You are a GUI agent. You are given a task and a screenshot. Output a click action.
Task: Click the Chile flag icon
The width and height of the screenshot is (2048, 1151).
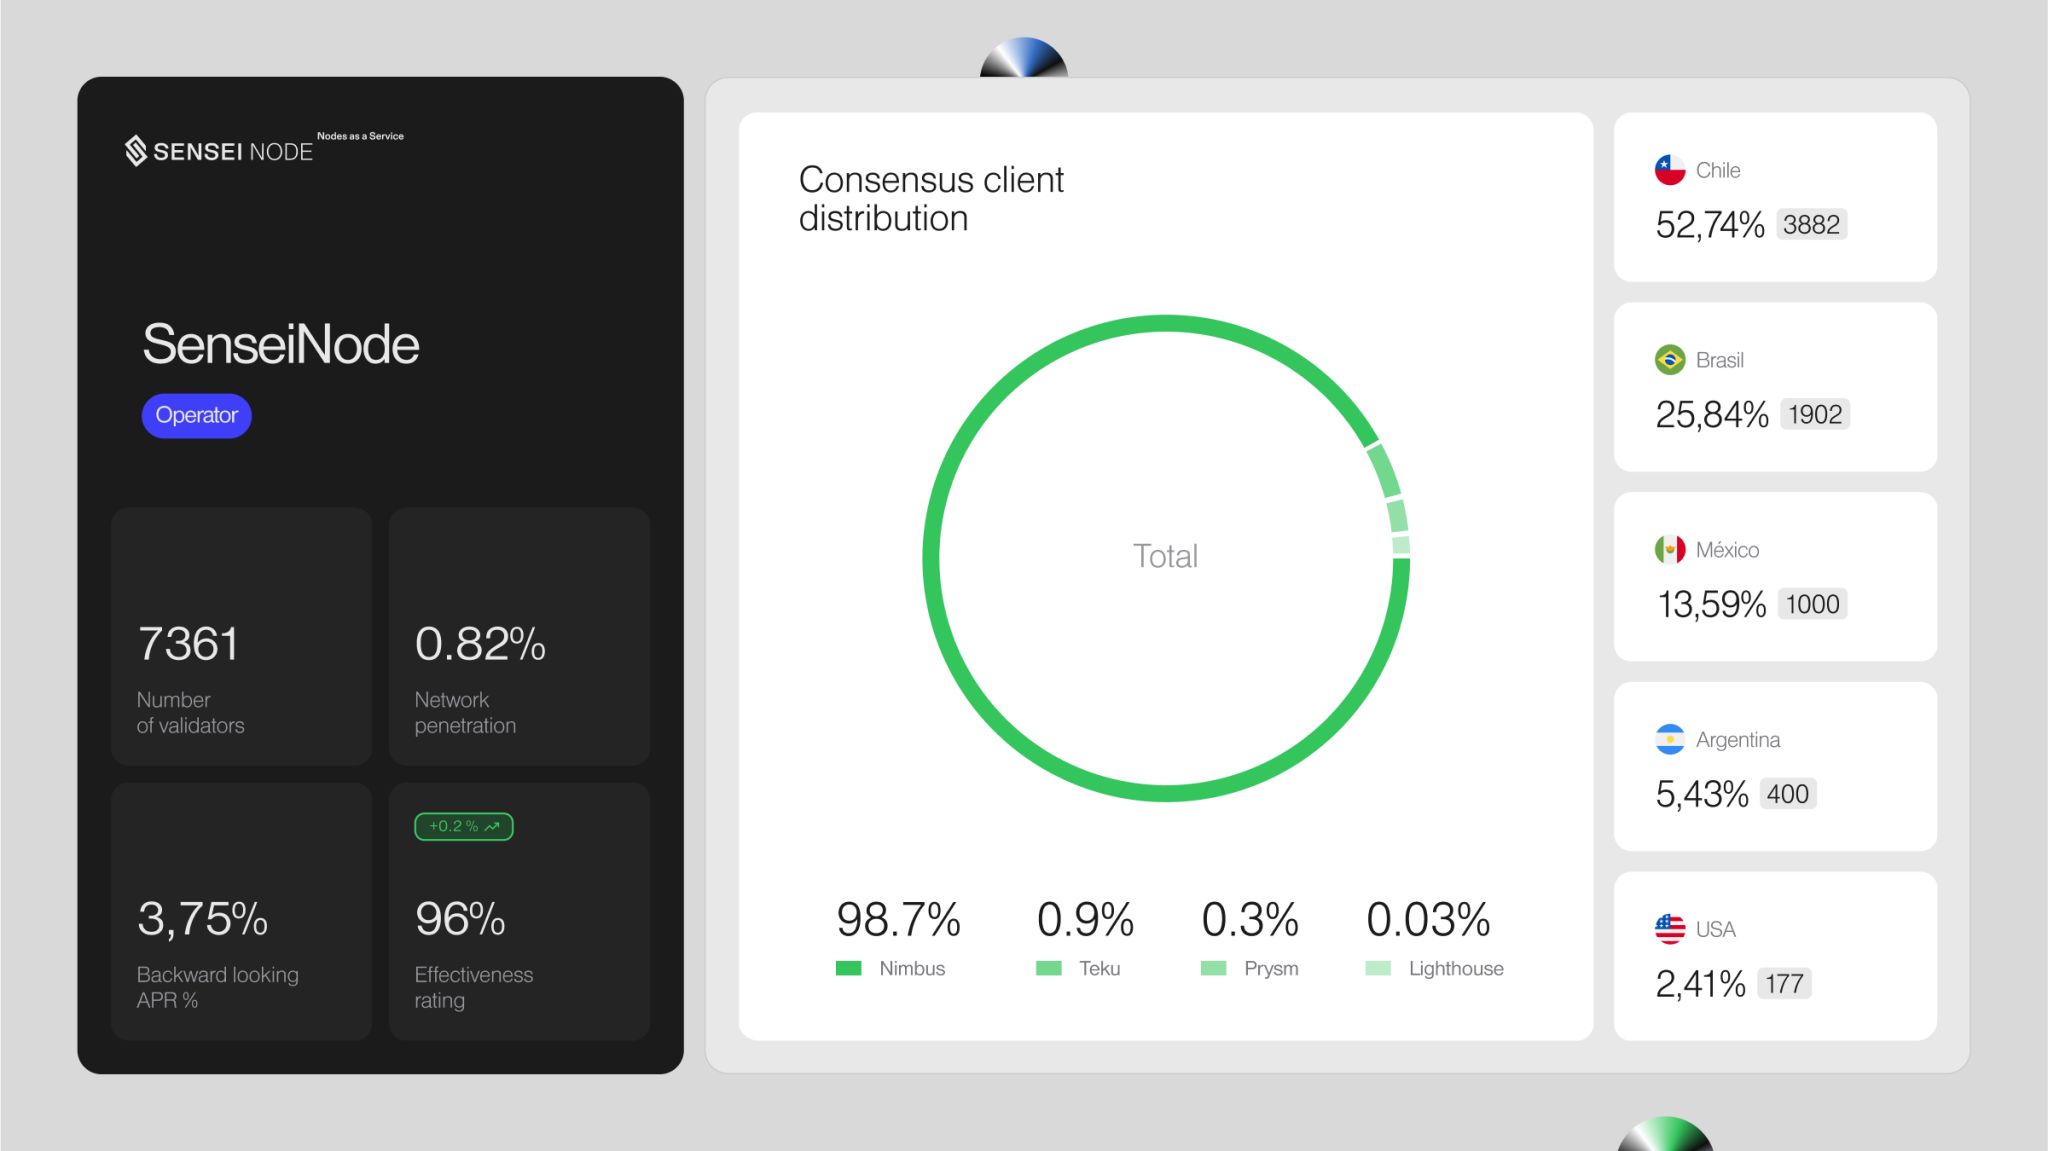(x=1669, y=170)
